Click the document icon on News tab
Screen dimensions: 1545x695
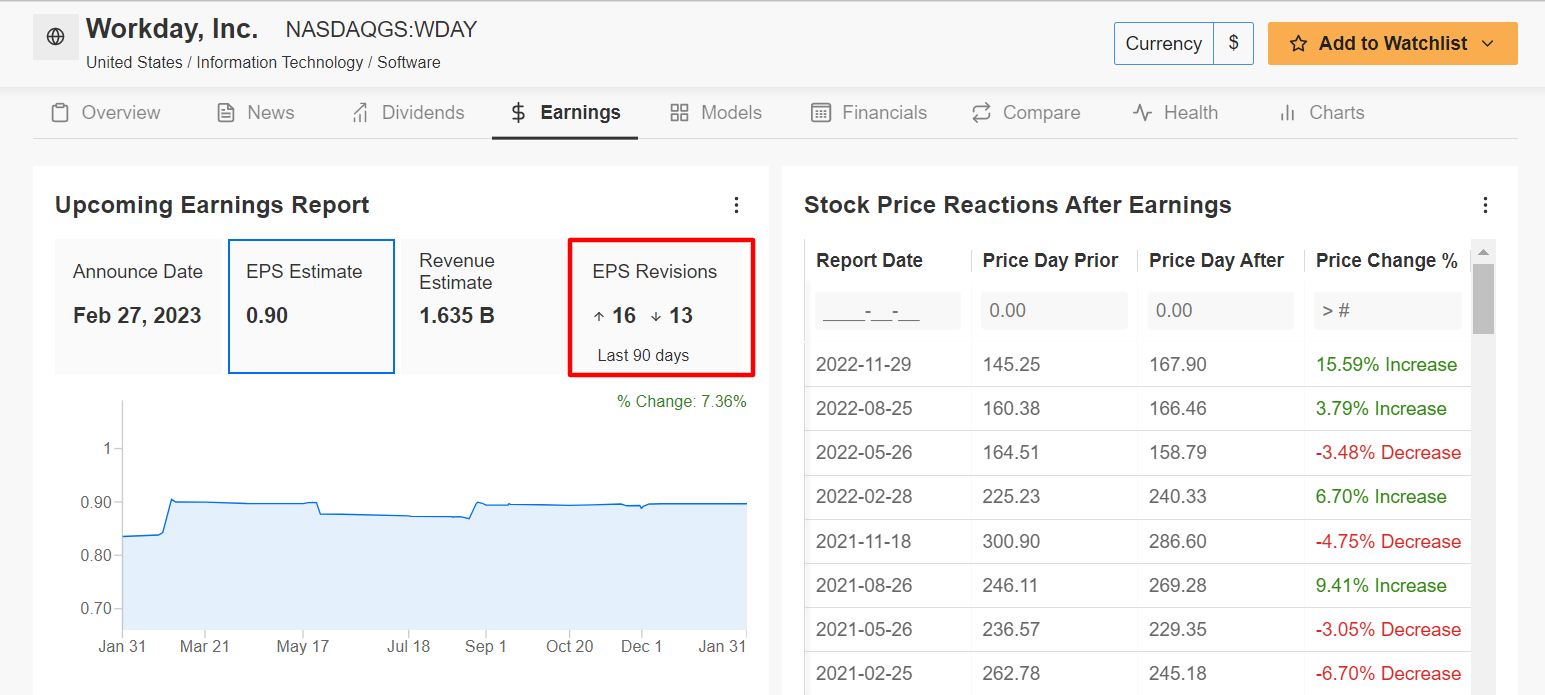[226, 113]
